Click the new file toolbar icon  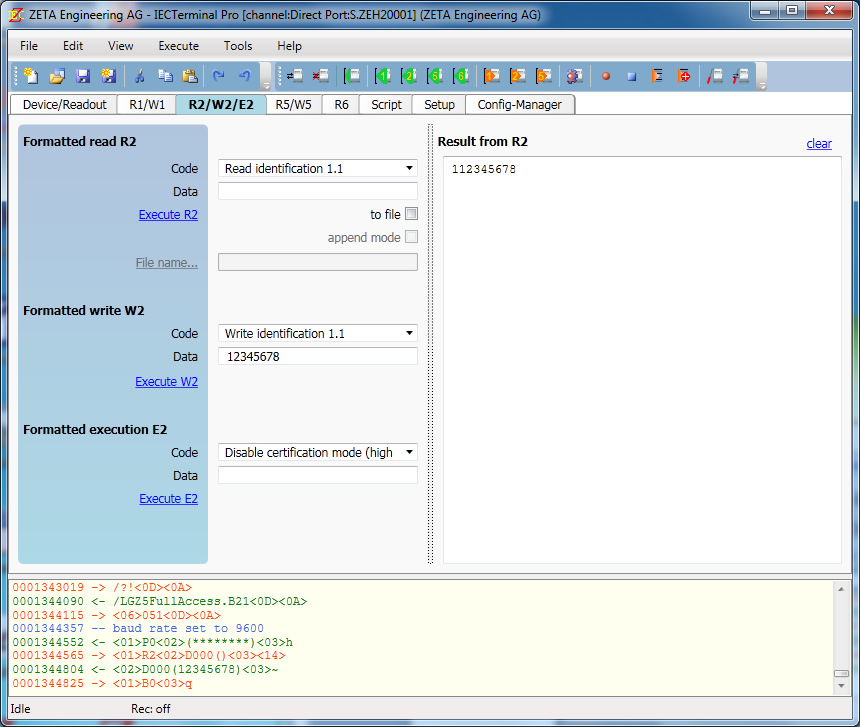(x=31, y=76)
